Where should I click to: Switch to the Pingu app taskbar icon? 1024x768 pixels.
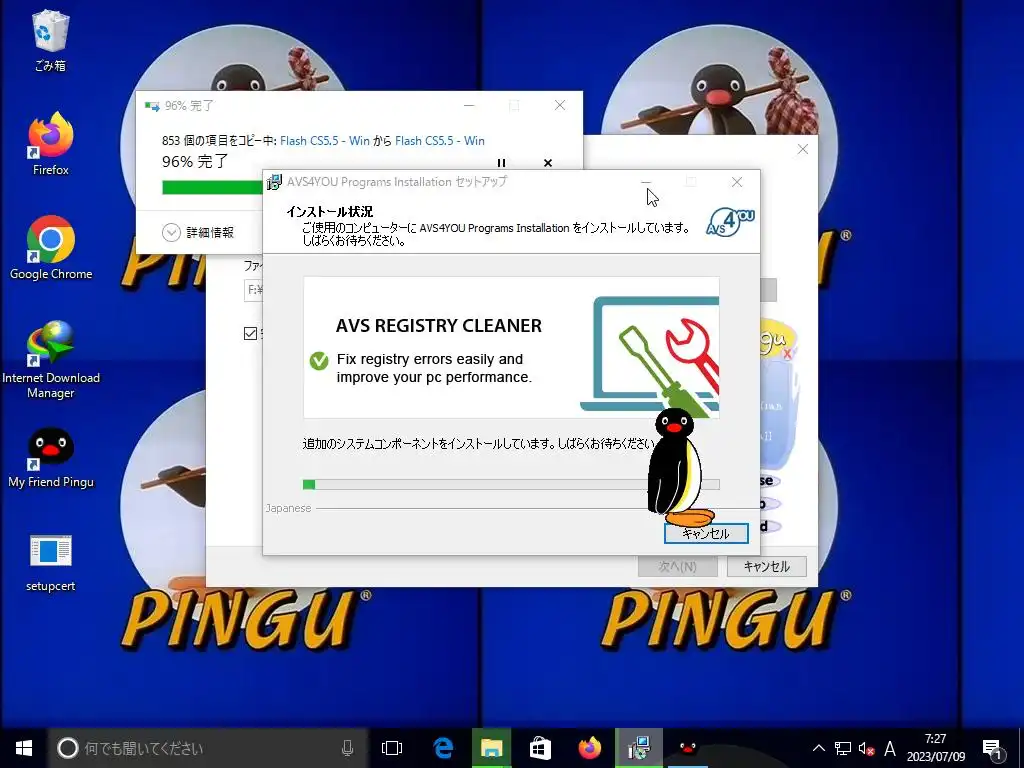click(x=687, y=748)
